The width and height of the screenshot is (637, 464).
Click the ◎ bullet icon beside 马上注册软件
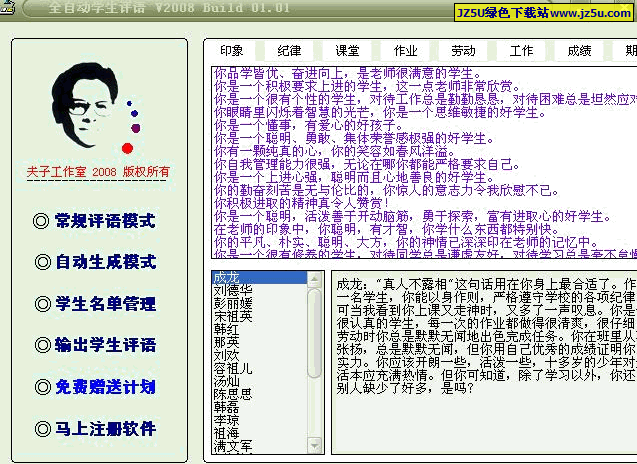[x=41, y=428]
